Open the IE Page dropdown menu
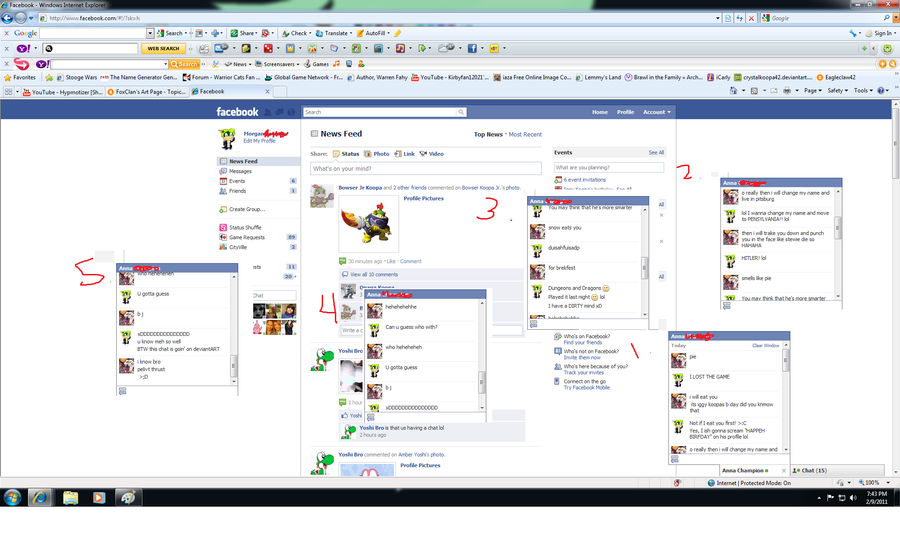Screen dimensions: 900x539 [812, 91]
